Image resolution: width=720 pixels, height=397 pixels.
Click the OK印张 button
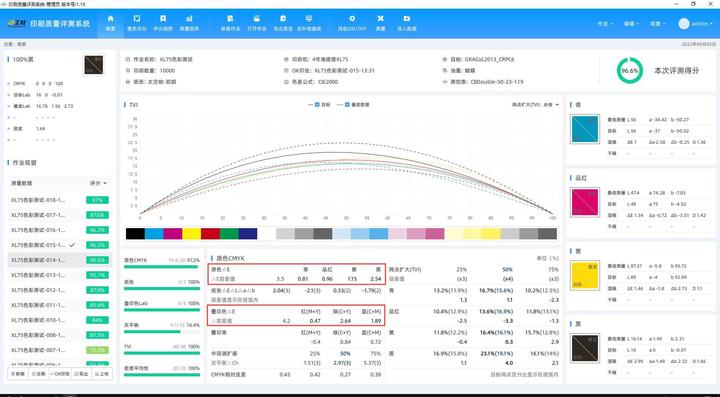coord(60,374)
